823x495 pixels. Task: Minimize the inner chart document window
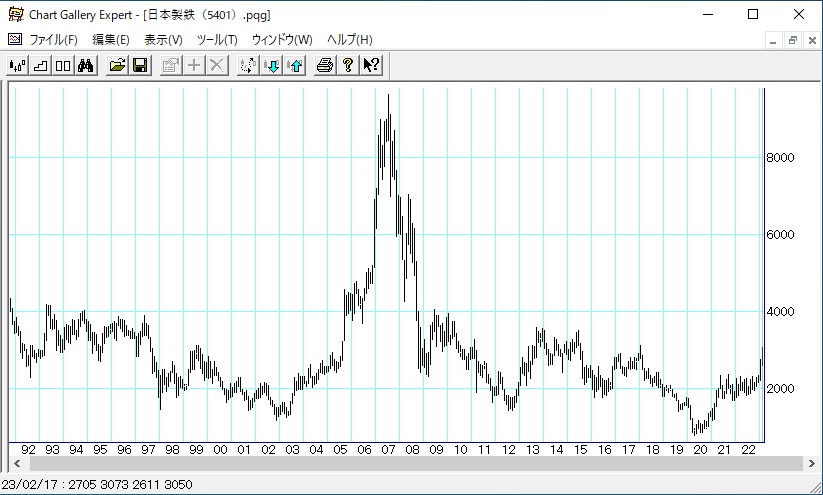[774, 40]
